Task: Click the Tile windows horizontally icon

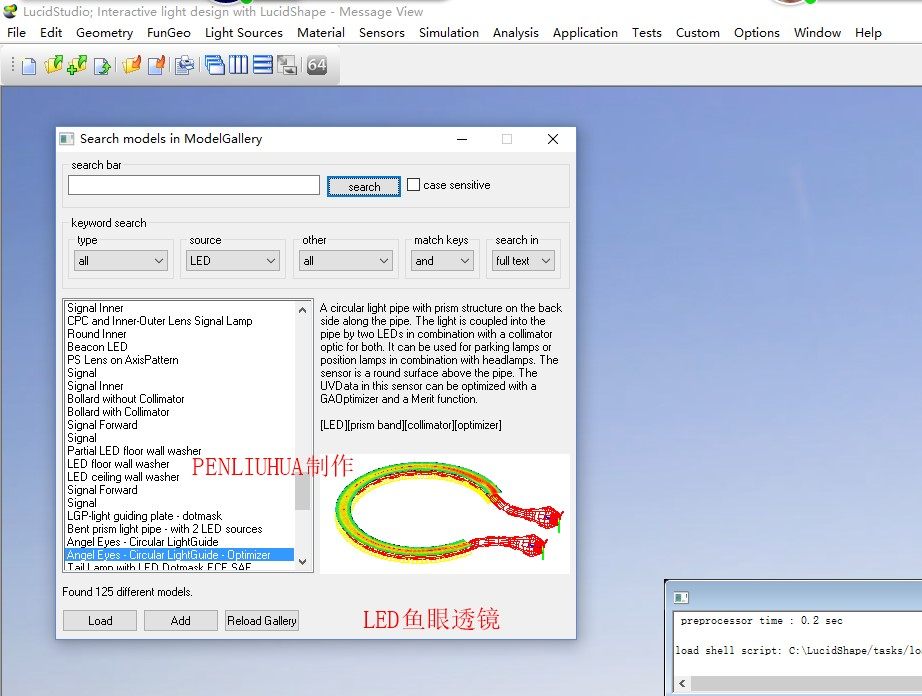Action: pos(262,65)
